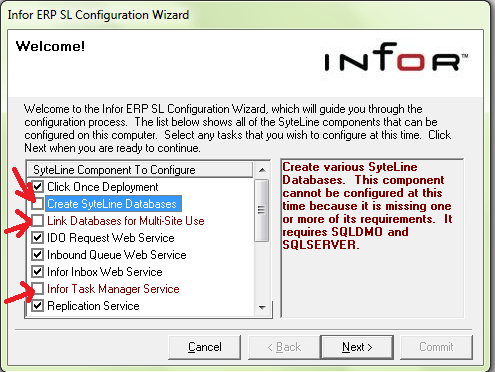Click the SyteLine Component To Configure header
495x372 pixels.
[x=140, y=170]
